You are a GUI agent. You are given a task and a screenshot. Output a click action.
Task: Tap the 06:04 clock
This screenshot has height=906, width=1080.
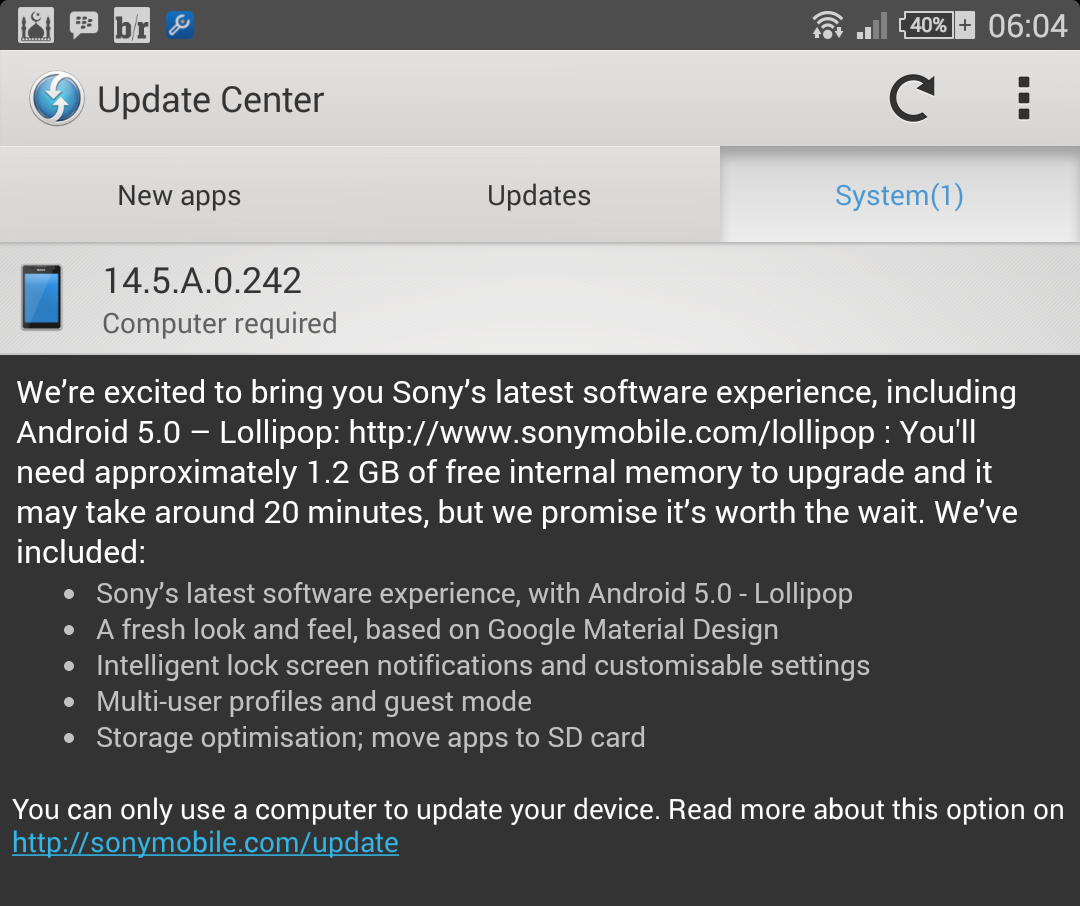1027,26
